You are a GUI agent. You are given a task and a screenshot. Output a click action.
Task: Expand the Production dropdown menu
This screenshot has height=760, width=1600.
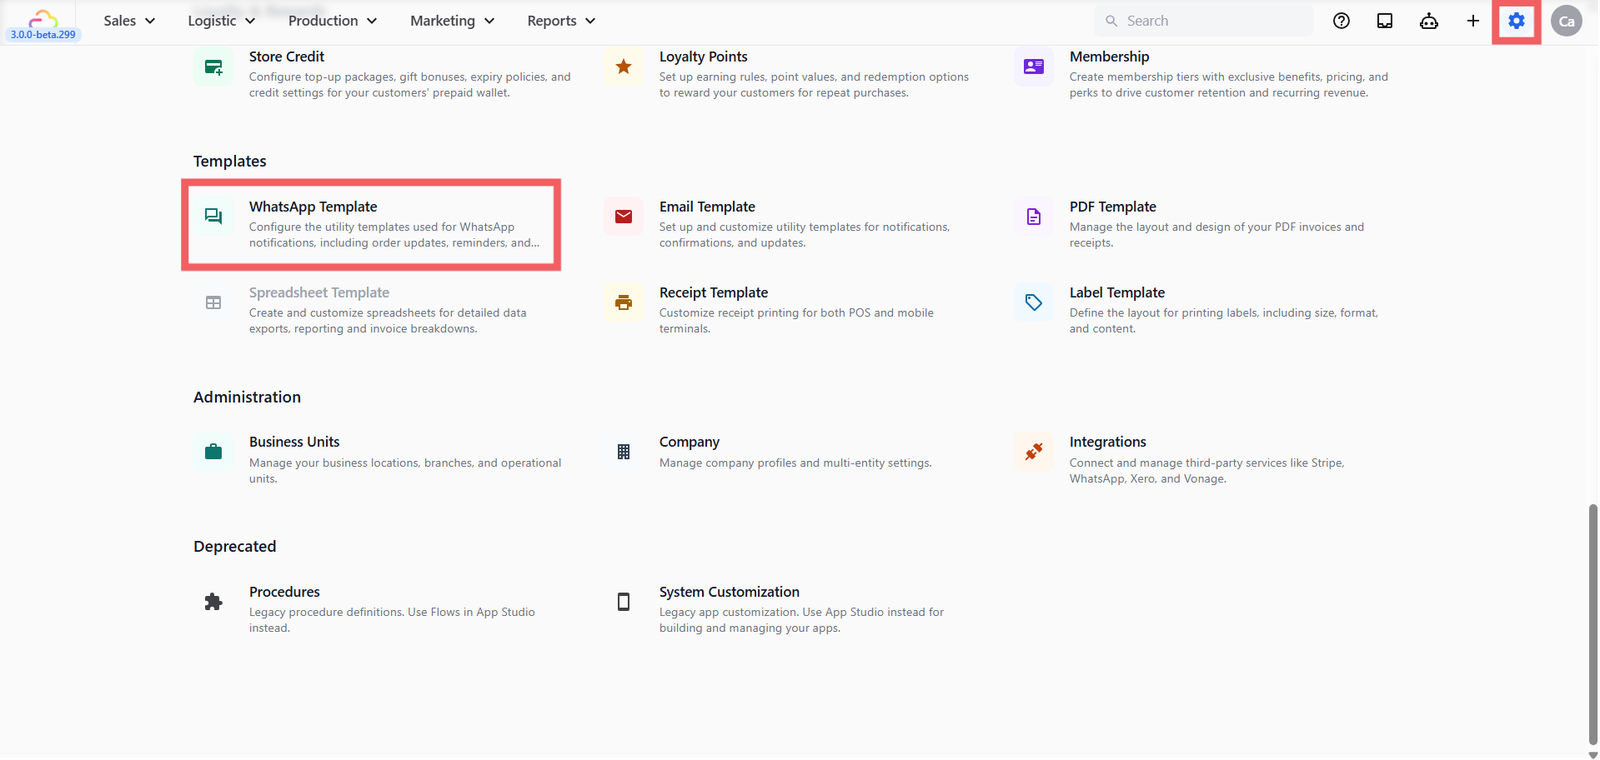point(333,21)
